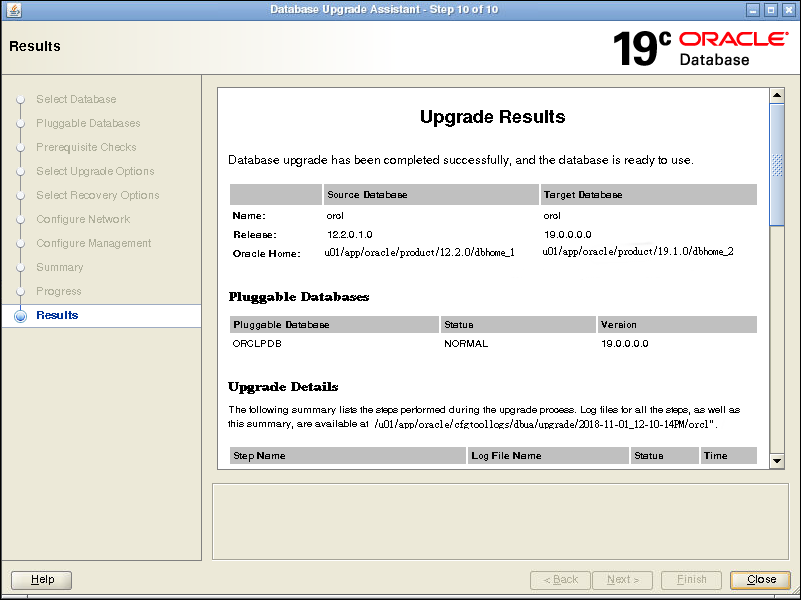Click the Oracle 19c Database logo
Image resolution: width=801 pixels, height=600 pixels.
[x=699, y=47]
